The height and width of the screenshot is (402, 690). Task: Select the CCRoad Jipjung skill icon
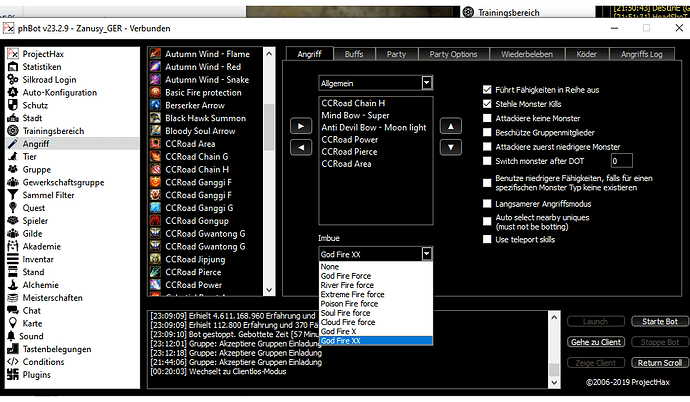point(155,259)
